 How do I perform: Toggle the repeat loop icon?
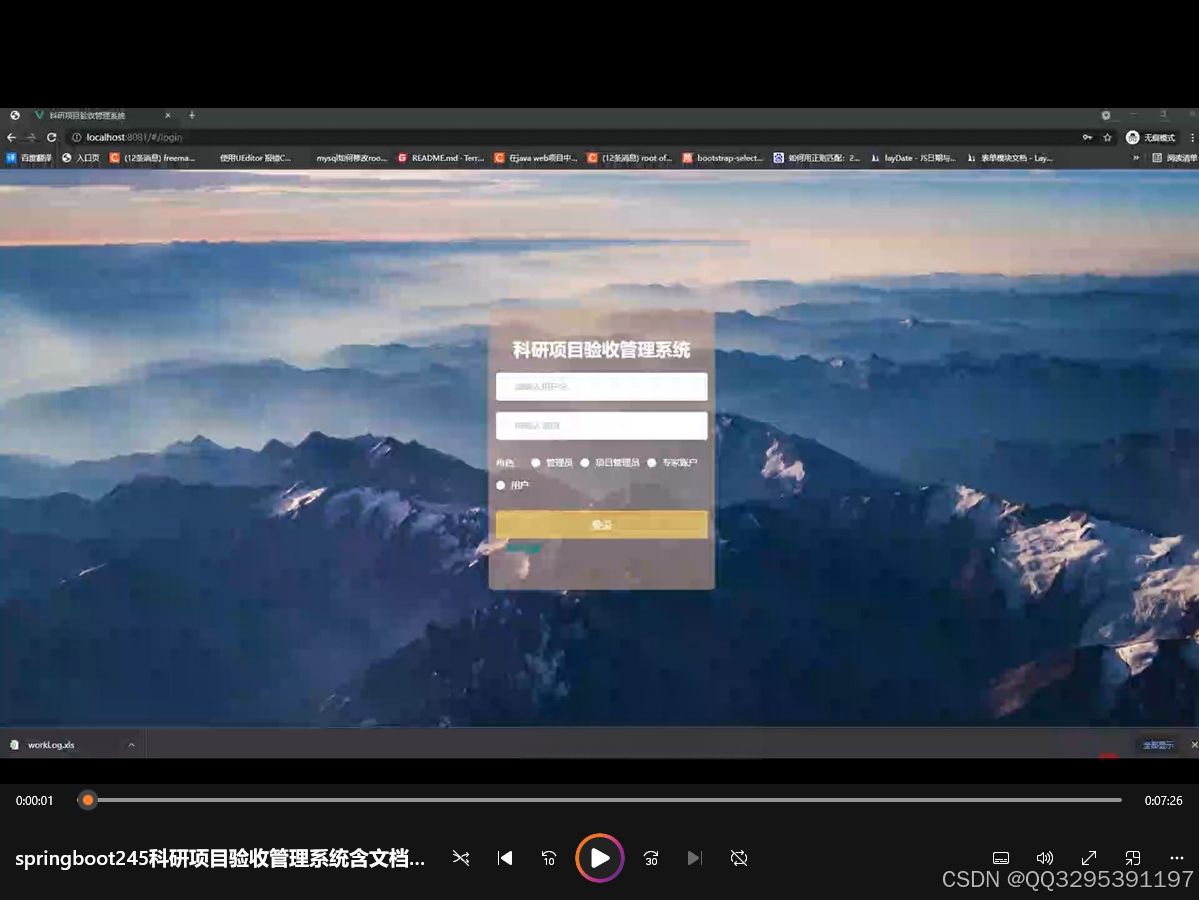739,858
